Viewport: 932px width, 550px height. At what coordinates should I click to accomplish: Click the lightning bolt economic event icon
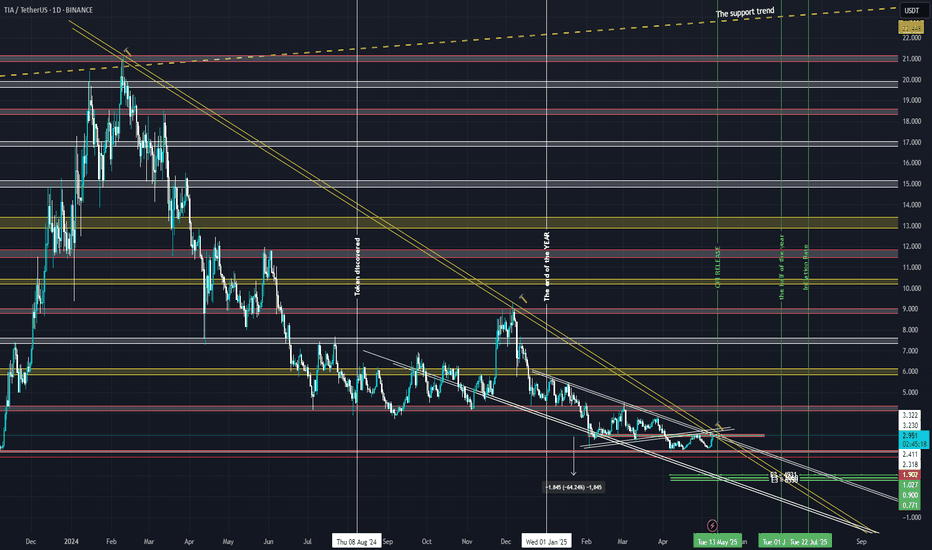(712, 526)
